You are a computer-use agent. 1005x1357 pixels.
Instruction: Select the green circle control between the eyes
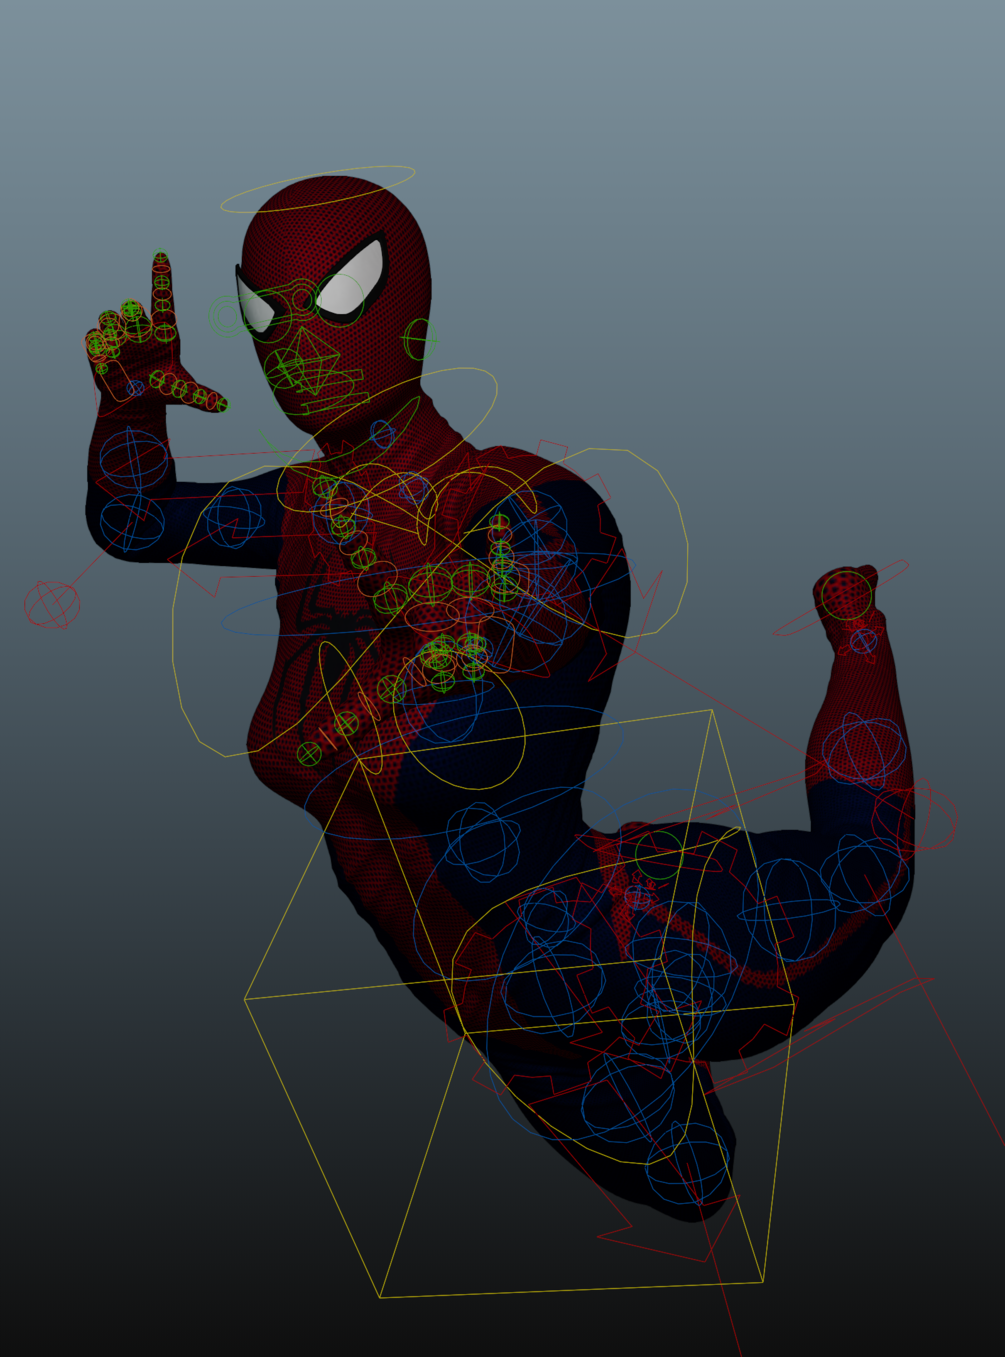(302, 298)
